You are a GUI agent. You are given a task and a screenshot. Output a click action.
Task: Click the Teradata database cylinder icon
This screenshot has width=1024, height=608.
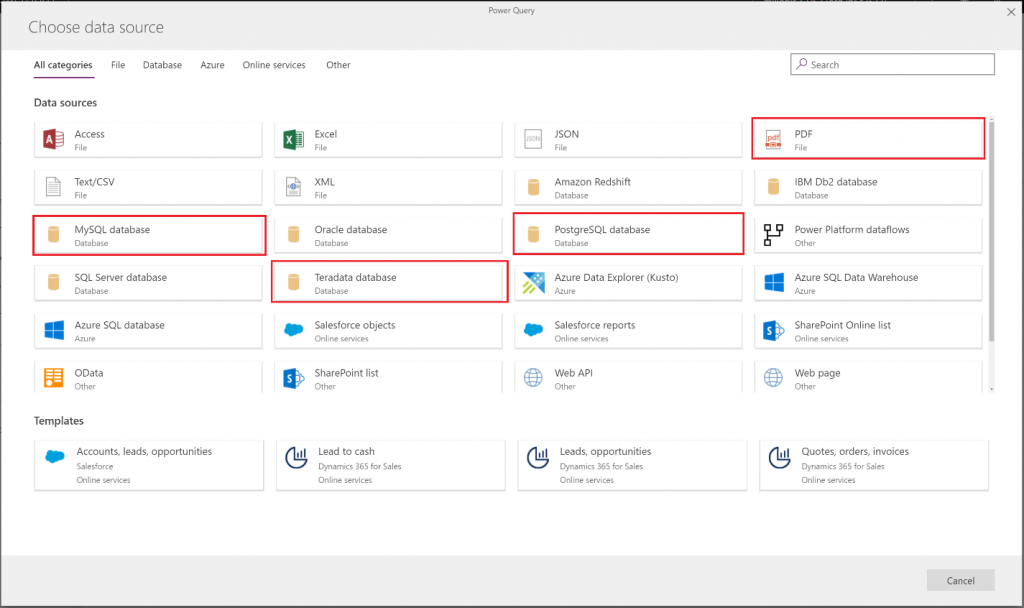pos(293,282)
